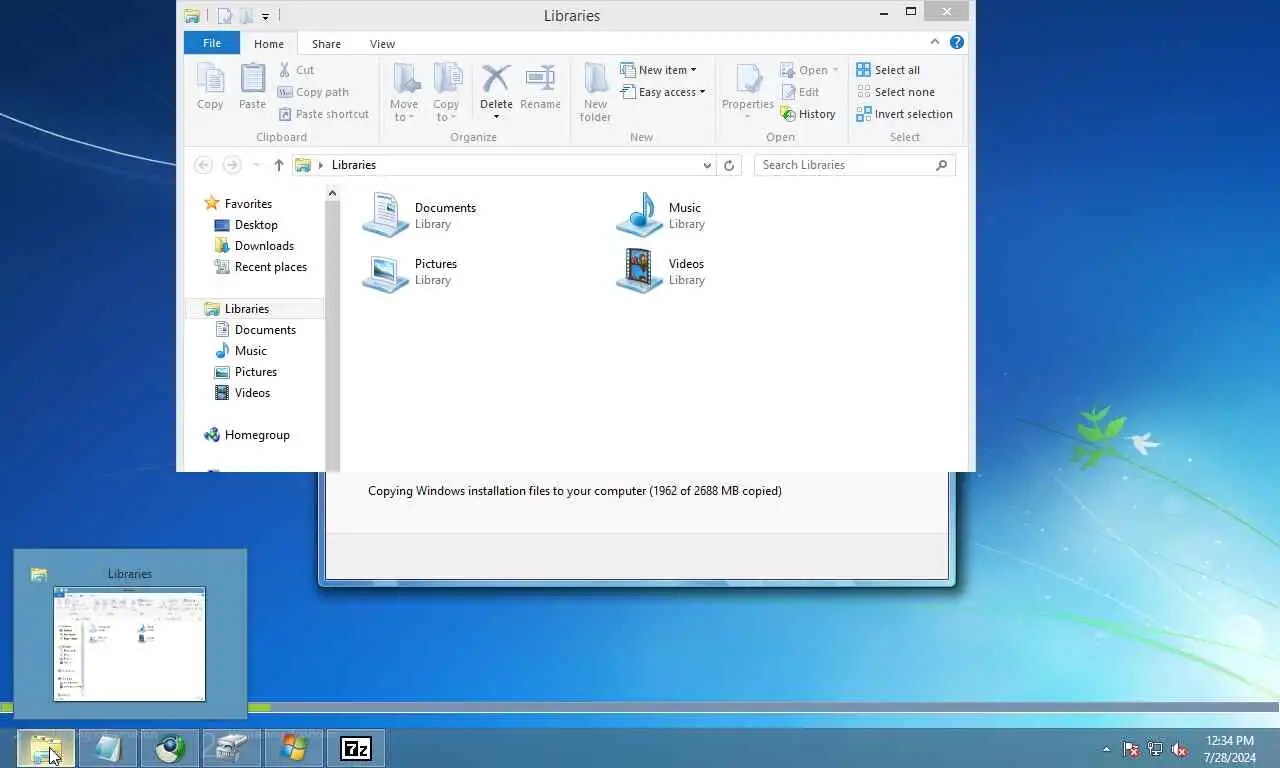Click the network tray icon
Image resolution: width=1280 pixels, height=768 pixels.
coord(1155,749)
